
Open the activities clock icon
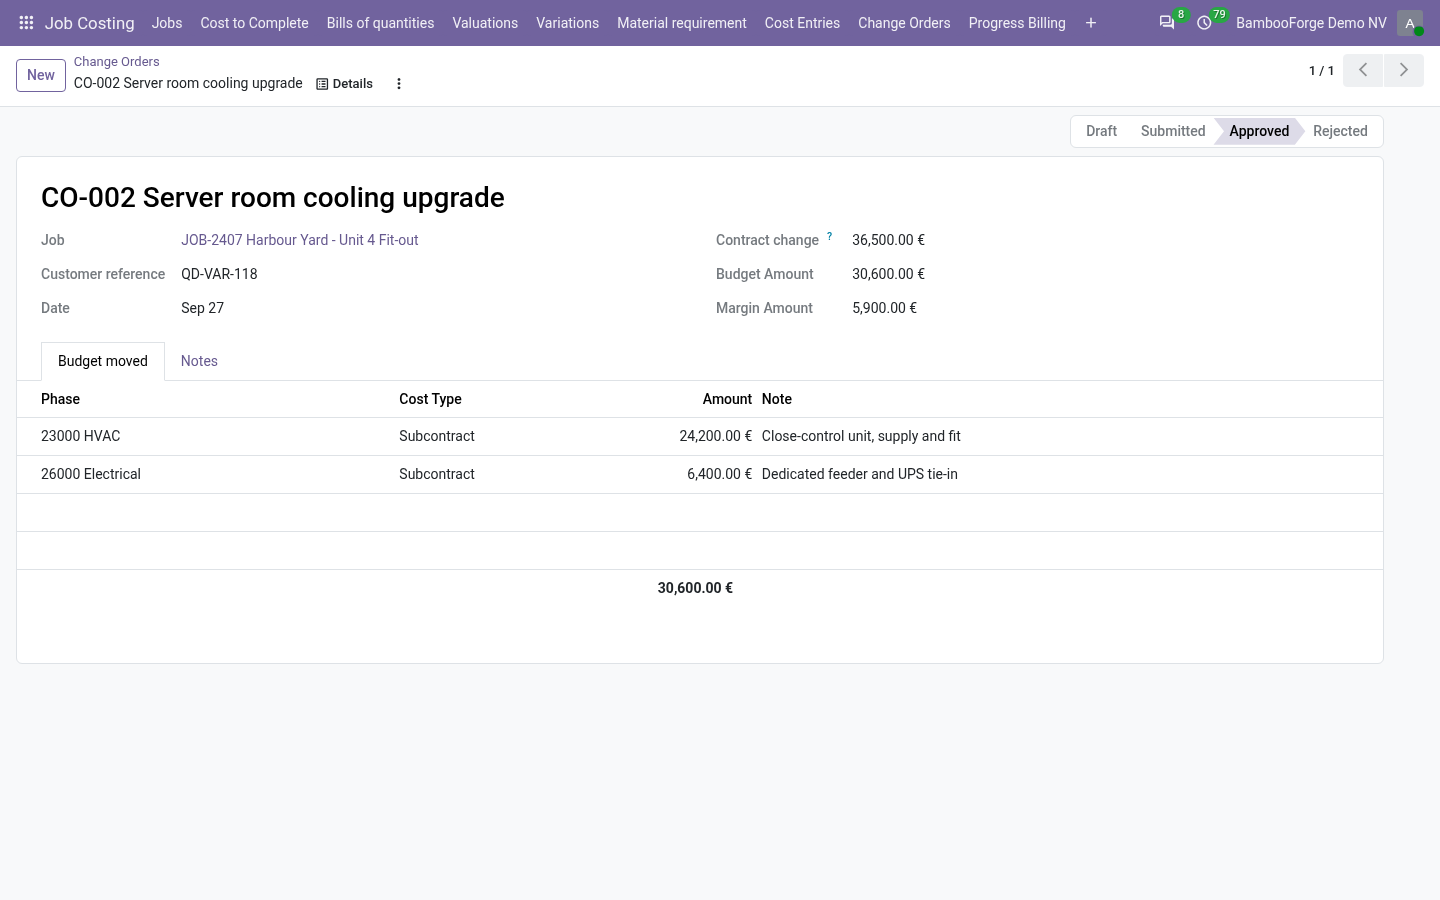[1204, 23]
